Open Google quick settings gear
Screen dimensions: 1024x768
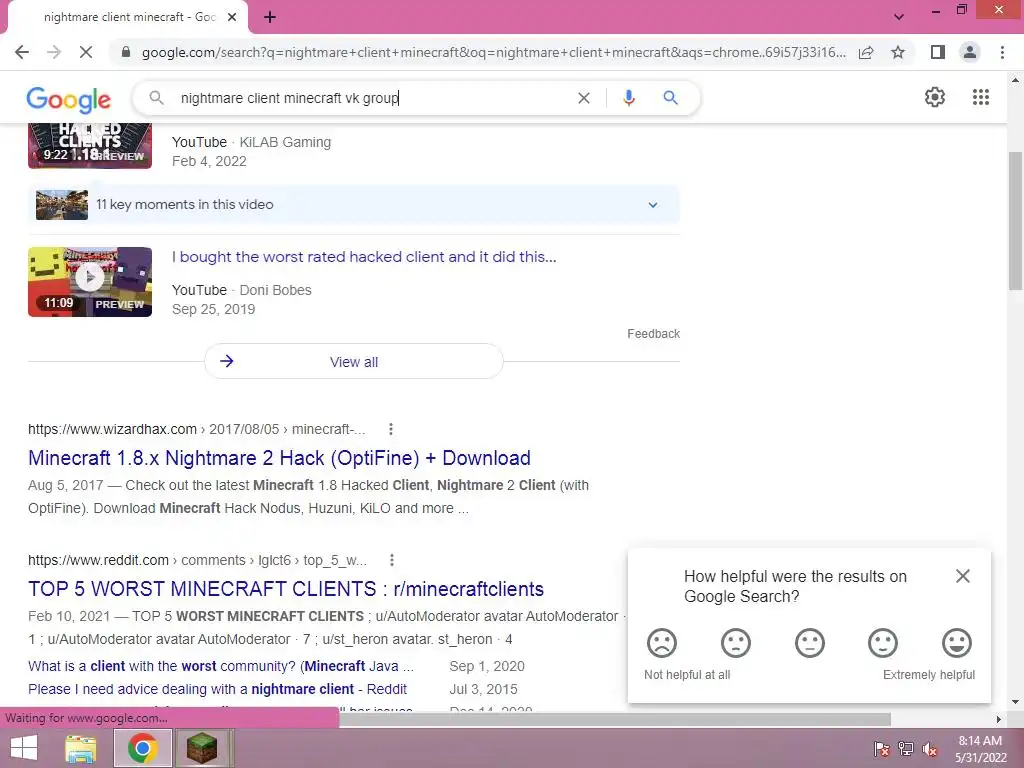[935, 97]
